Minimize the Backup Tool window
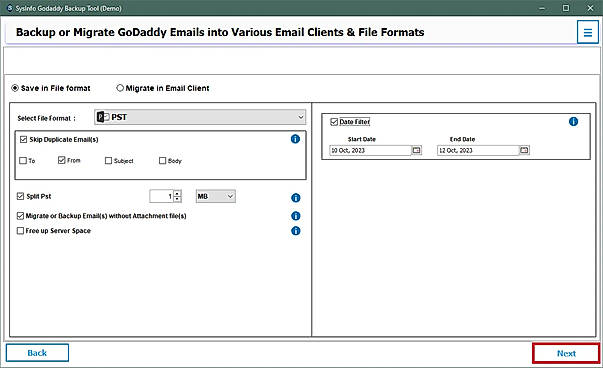The image size is (603, 368). (542, 8)
